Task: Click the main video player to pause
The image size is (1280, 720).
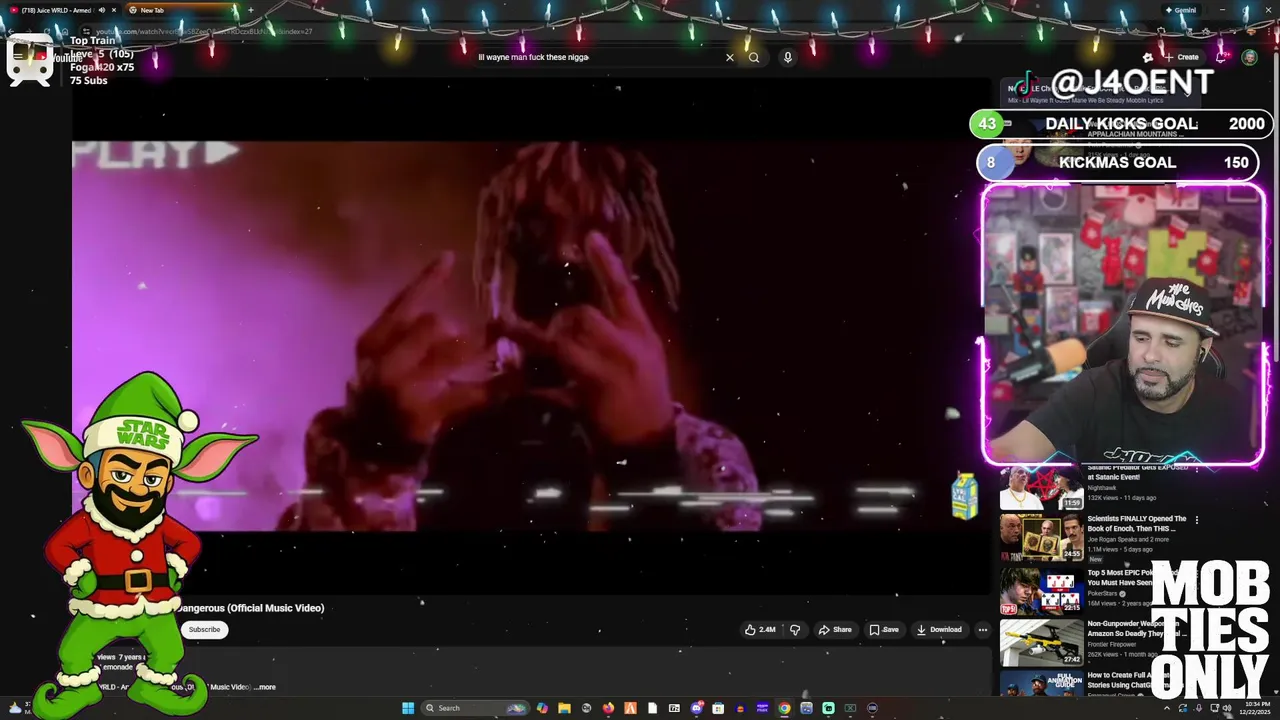Action: 530,335
